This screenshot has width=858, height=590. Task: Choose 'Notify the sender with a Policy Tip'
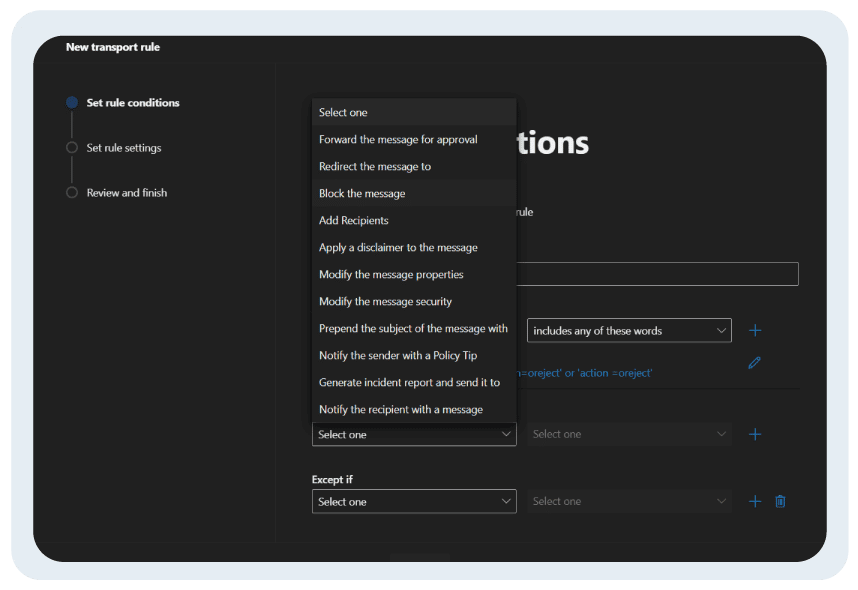[398, 355]
